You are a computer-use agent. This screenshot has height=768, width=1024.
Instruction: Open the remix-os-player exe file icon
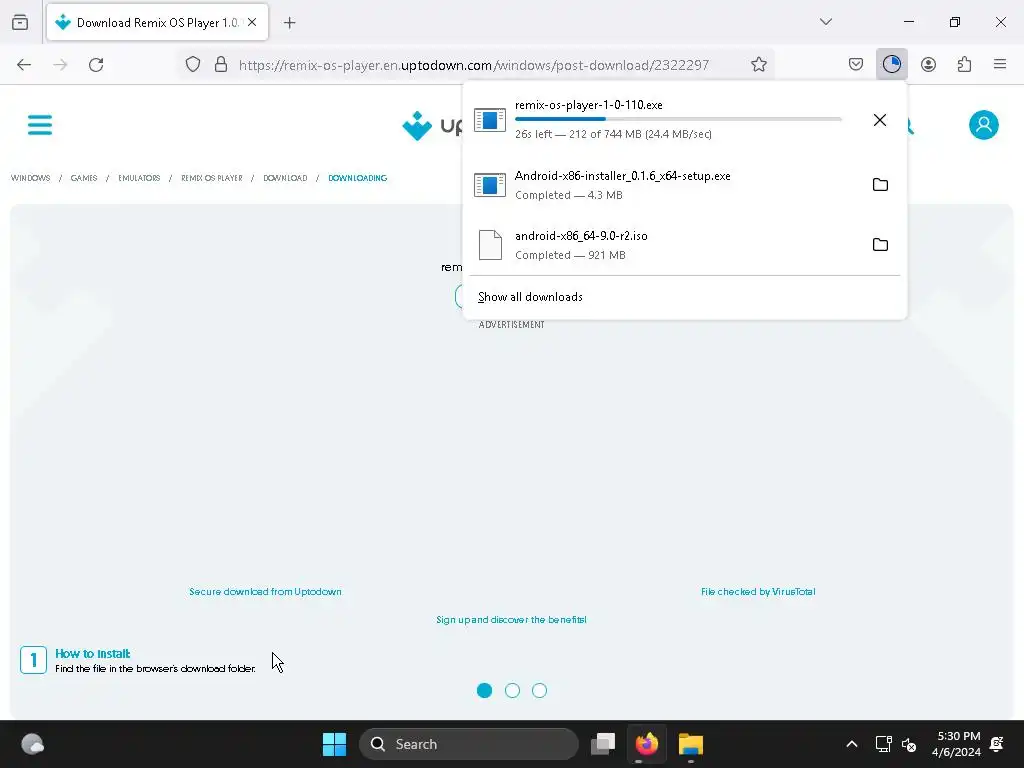(x=490, y=120)
